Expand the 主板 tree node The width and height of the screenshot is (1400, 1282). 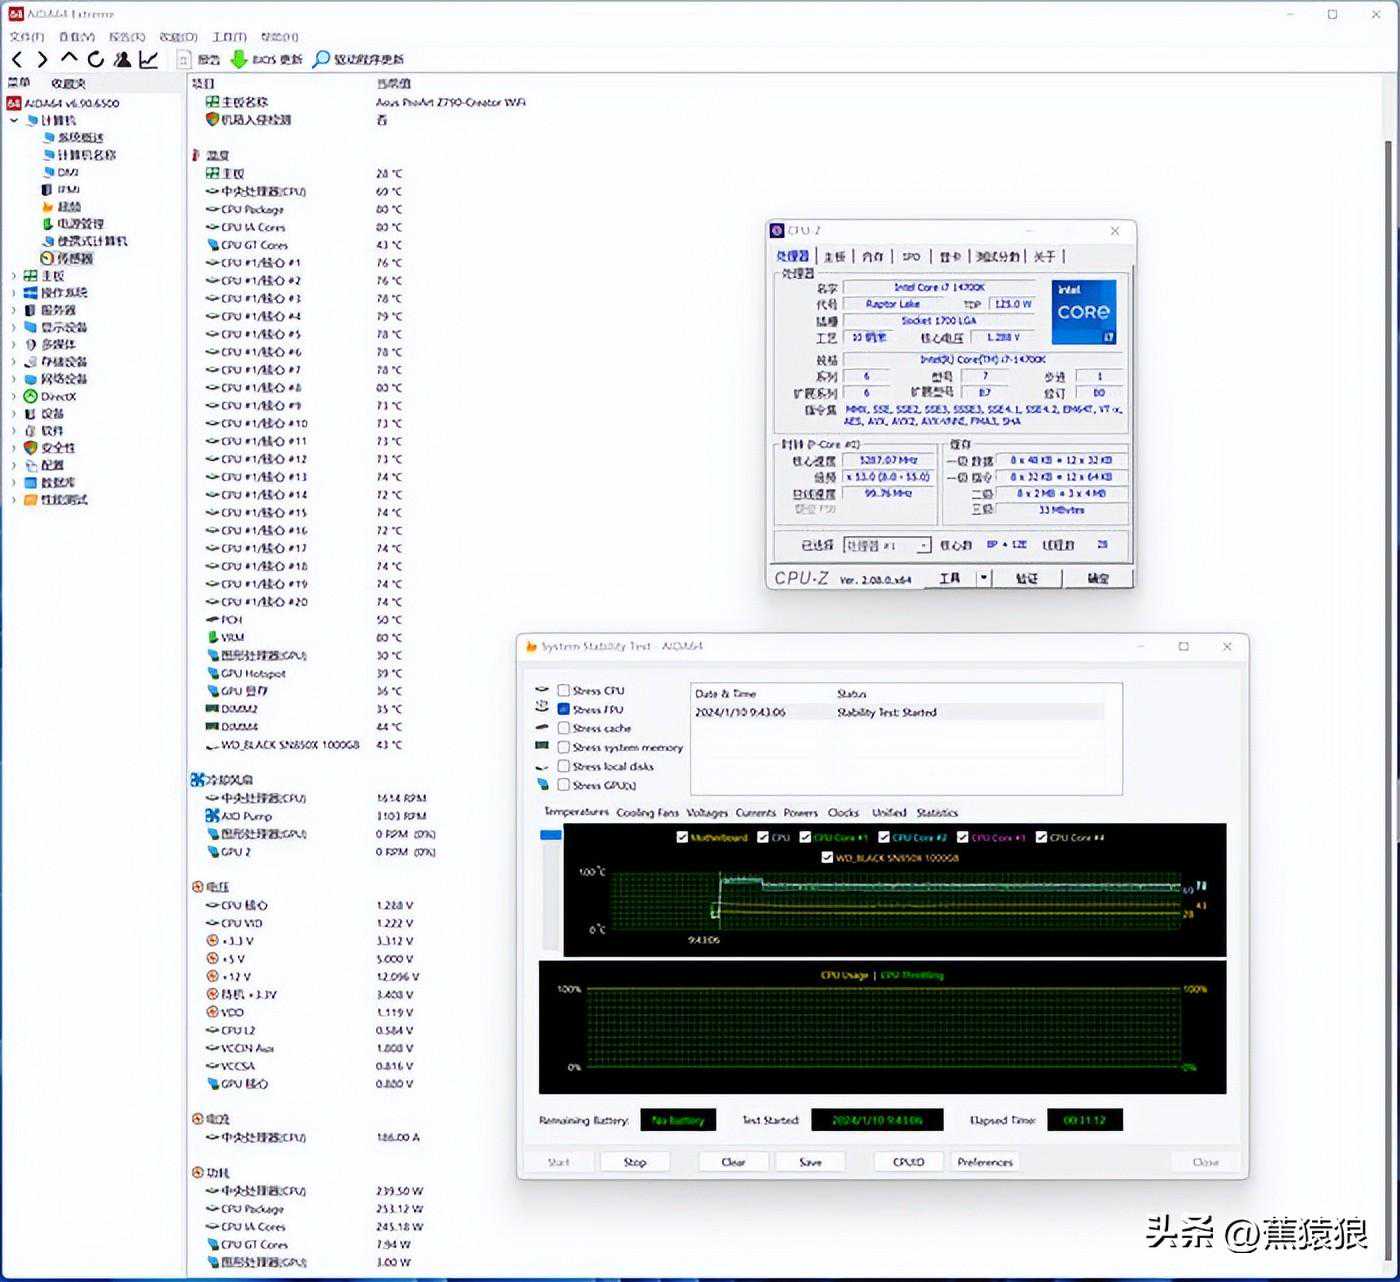(x=13, y=276)
